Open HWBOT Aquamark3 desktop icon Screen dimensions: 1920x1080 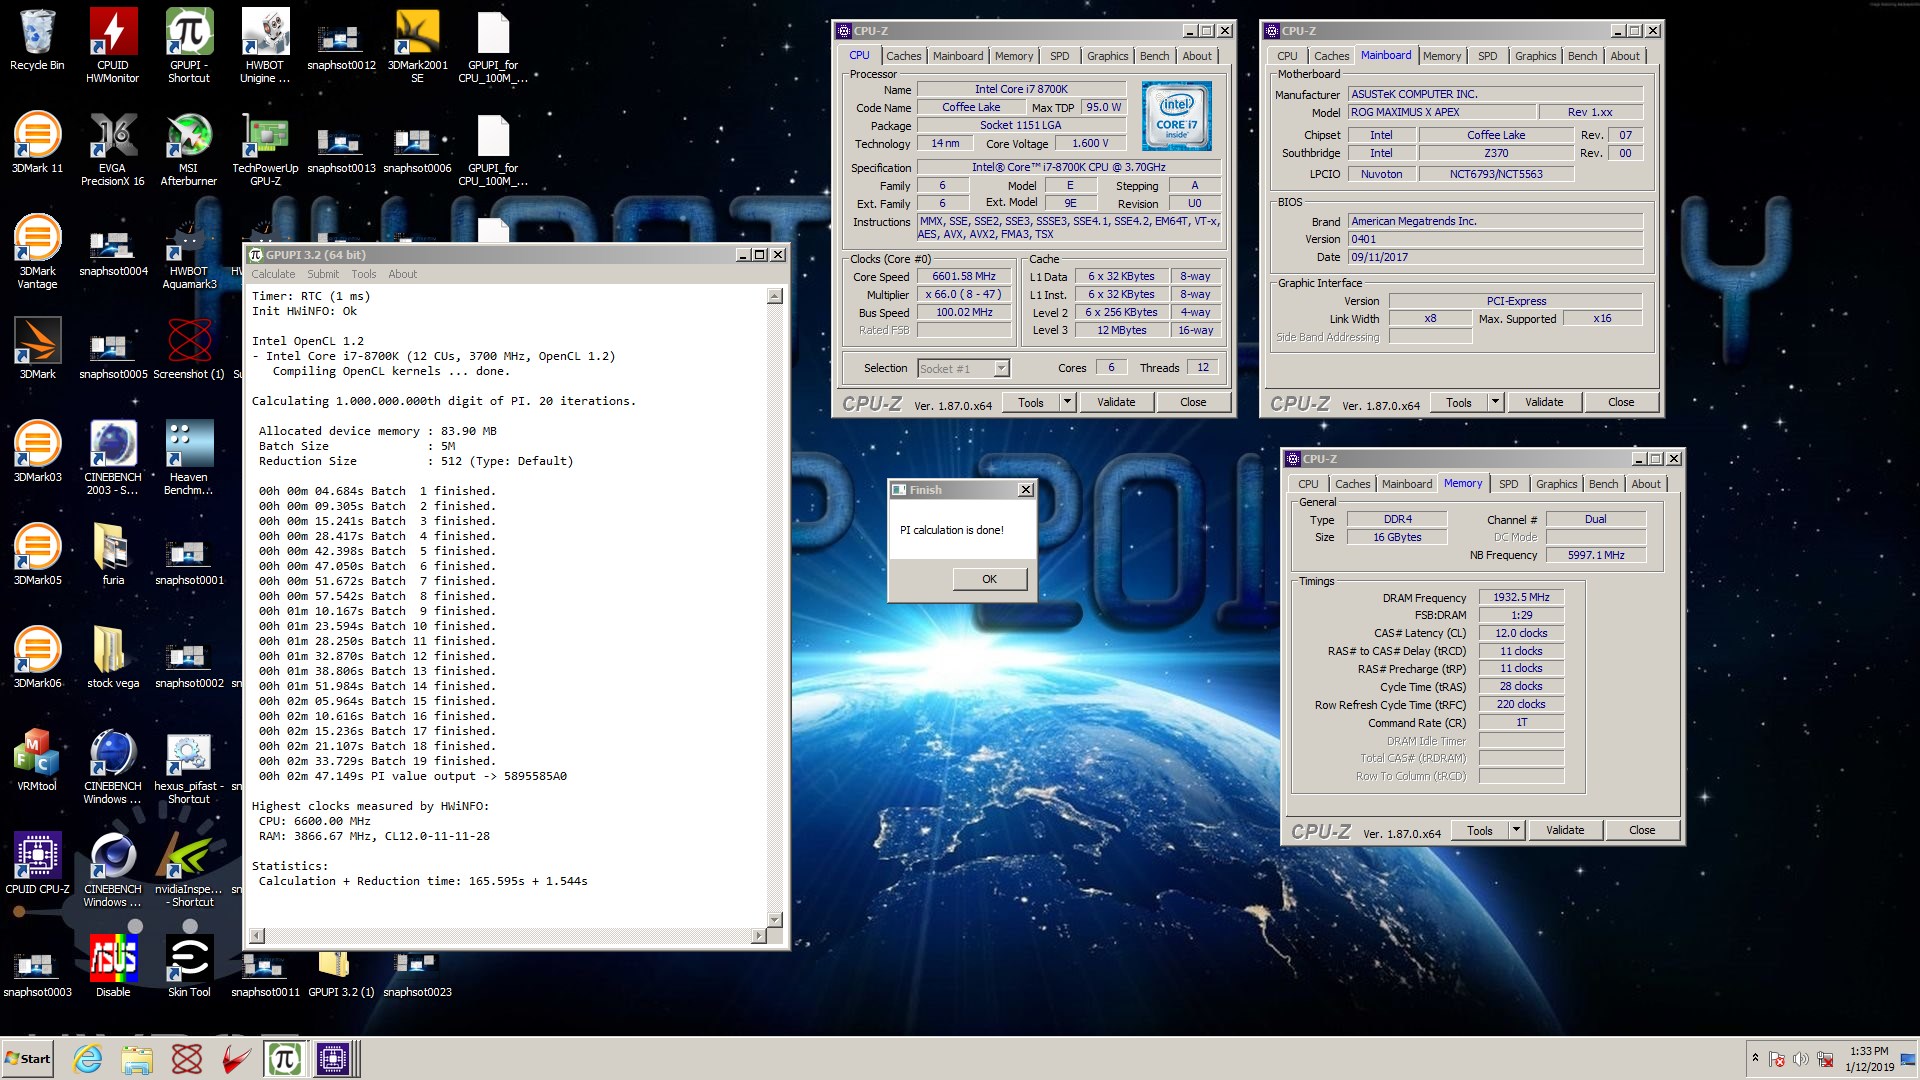pyautogui.click(x=189, y=252)
